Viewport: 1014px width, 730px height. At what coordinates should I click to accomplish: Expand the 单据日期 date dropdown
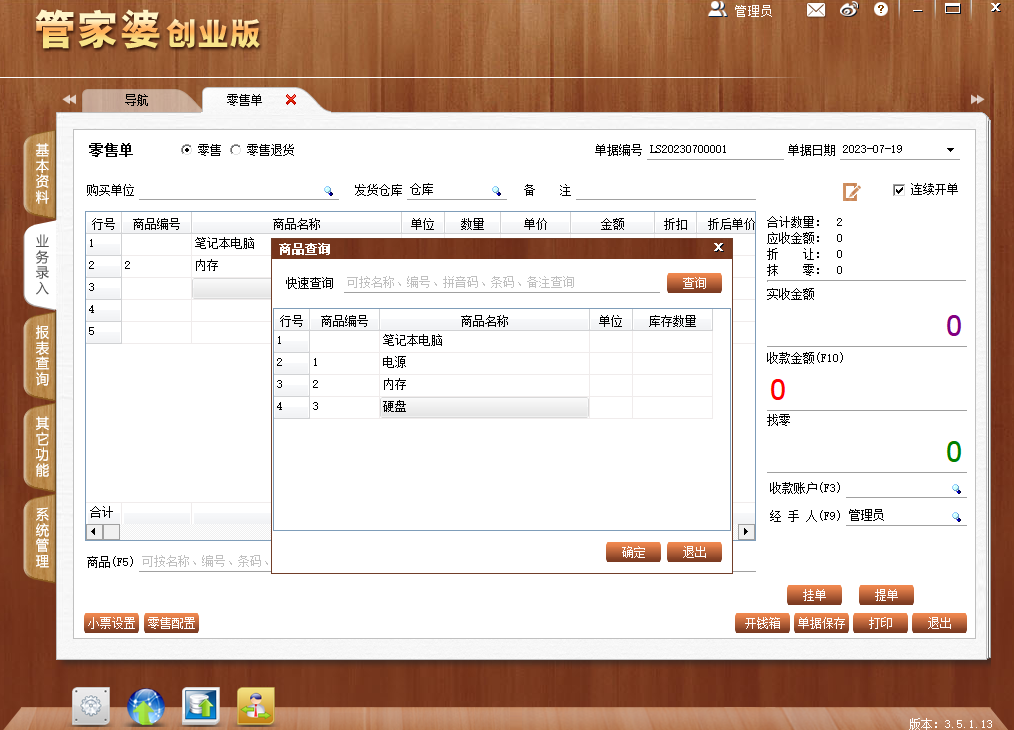coord(951,150)
